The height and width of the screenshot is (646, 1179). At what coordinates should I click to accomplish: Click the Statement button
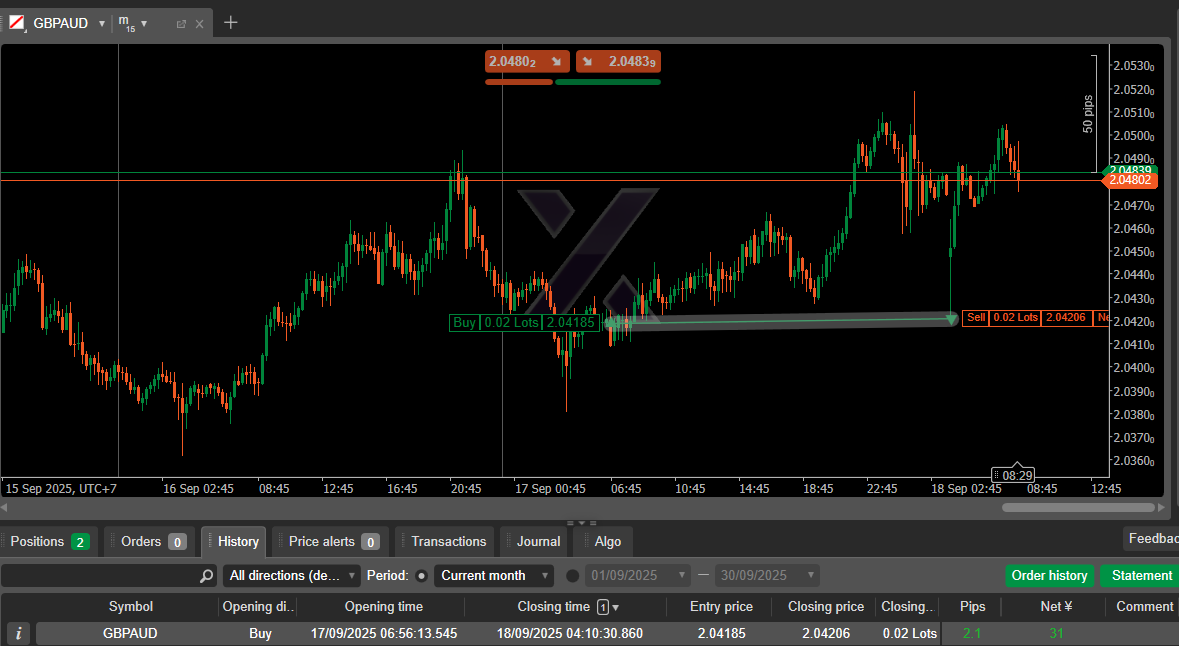point(1141,576)
